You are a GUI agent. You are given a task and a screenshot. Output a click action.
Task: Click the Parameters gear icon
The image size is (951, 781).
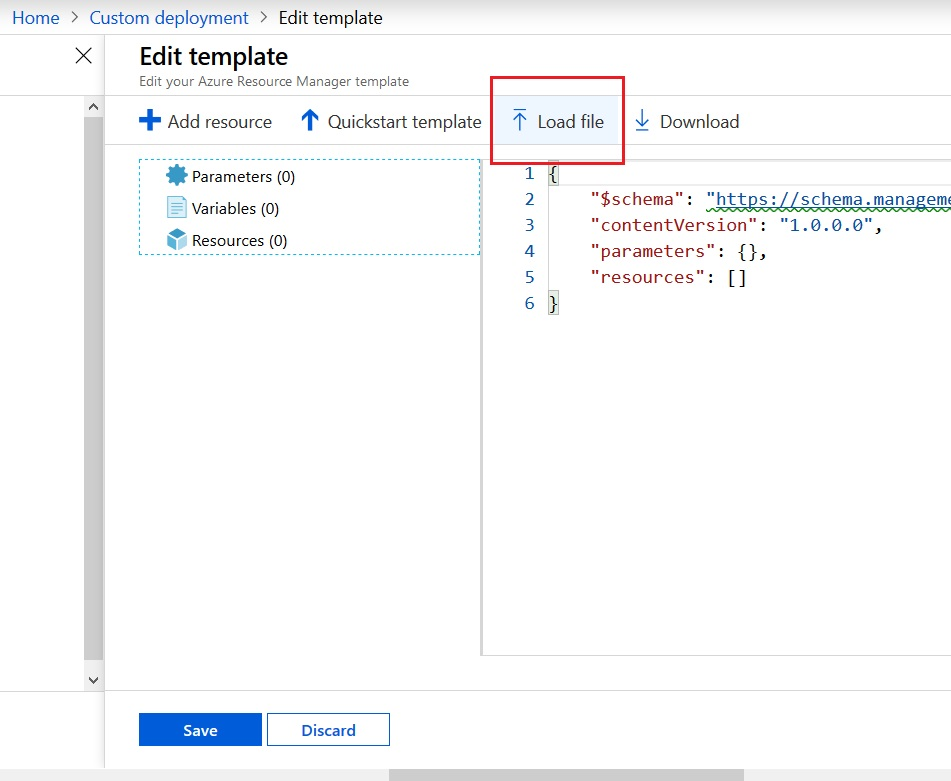point(177,176)
